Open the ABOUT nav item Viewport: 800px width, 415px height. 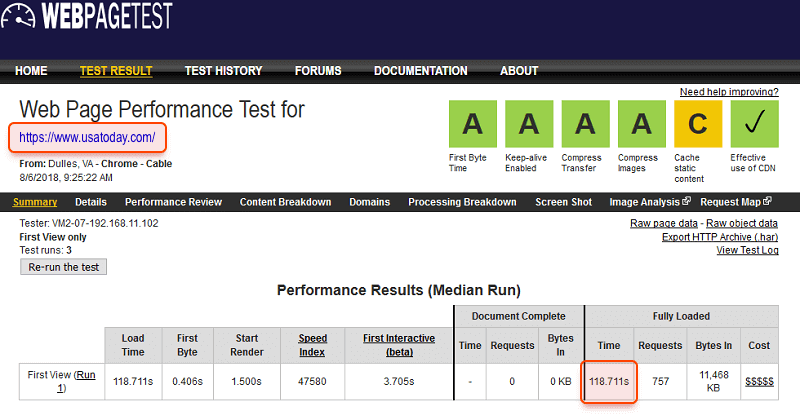coord(519,71)
